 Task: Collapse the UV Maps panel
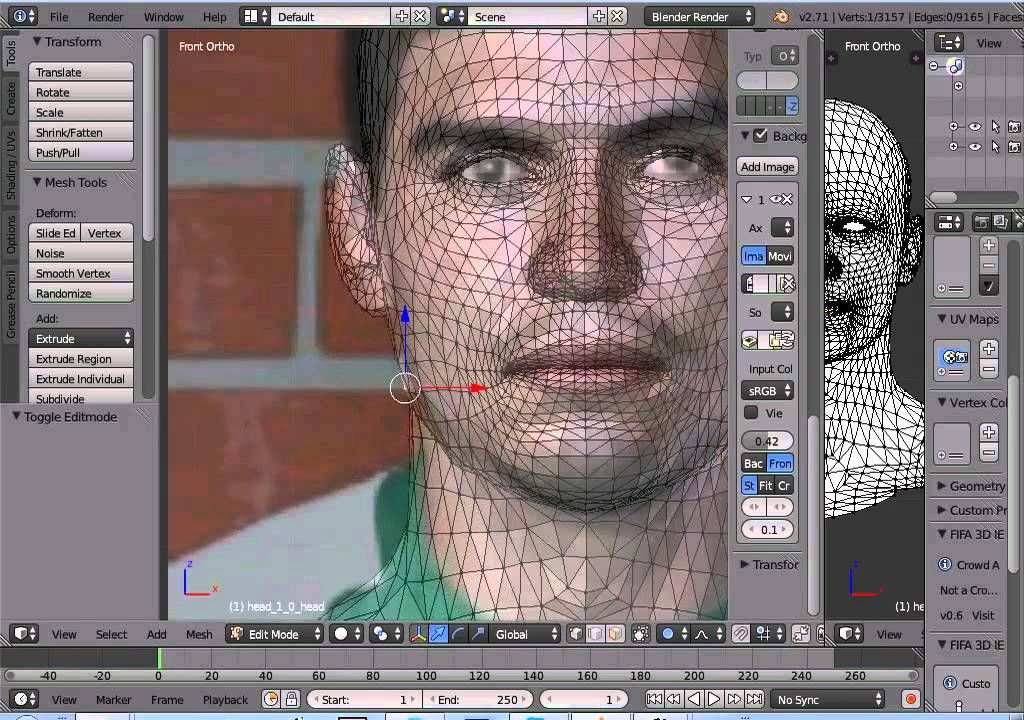coord(942,319)
